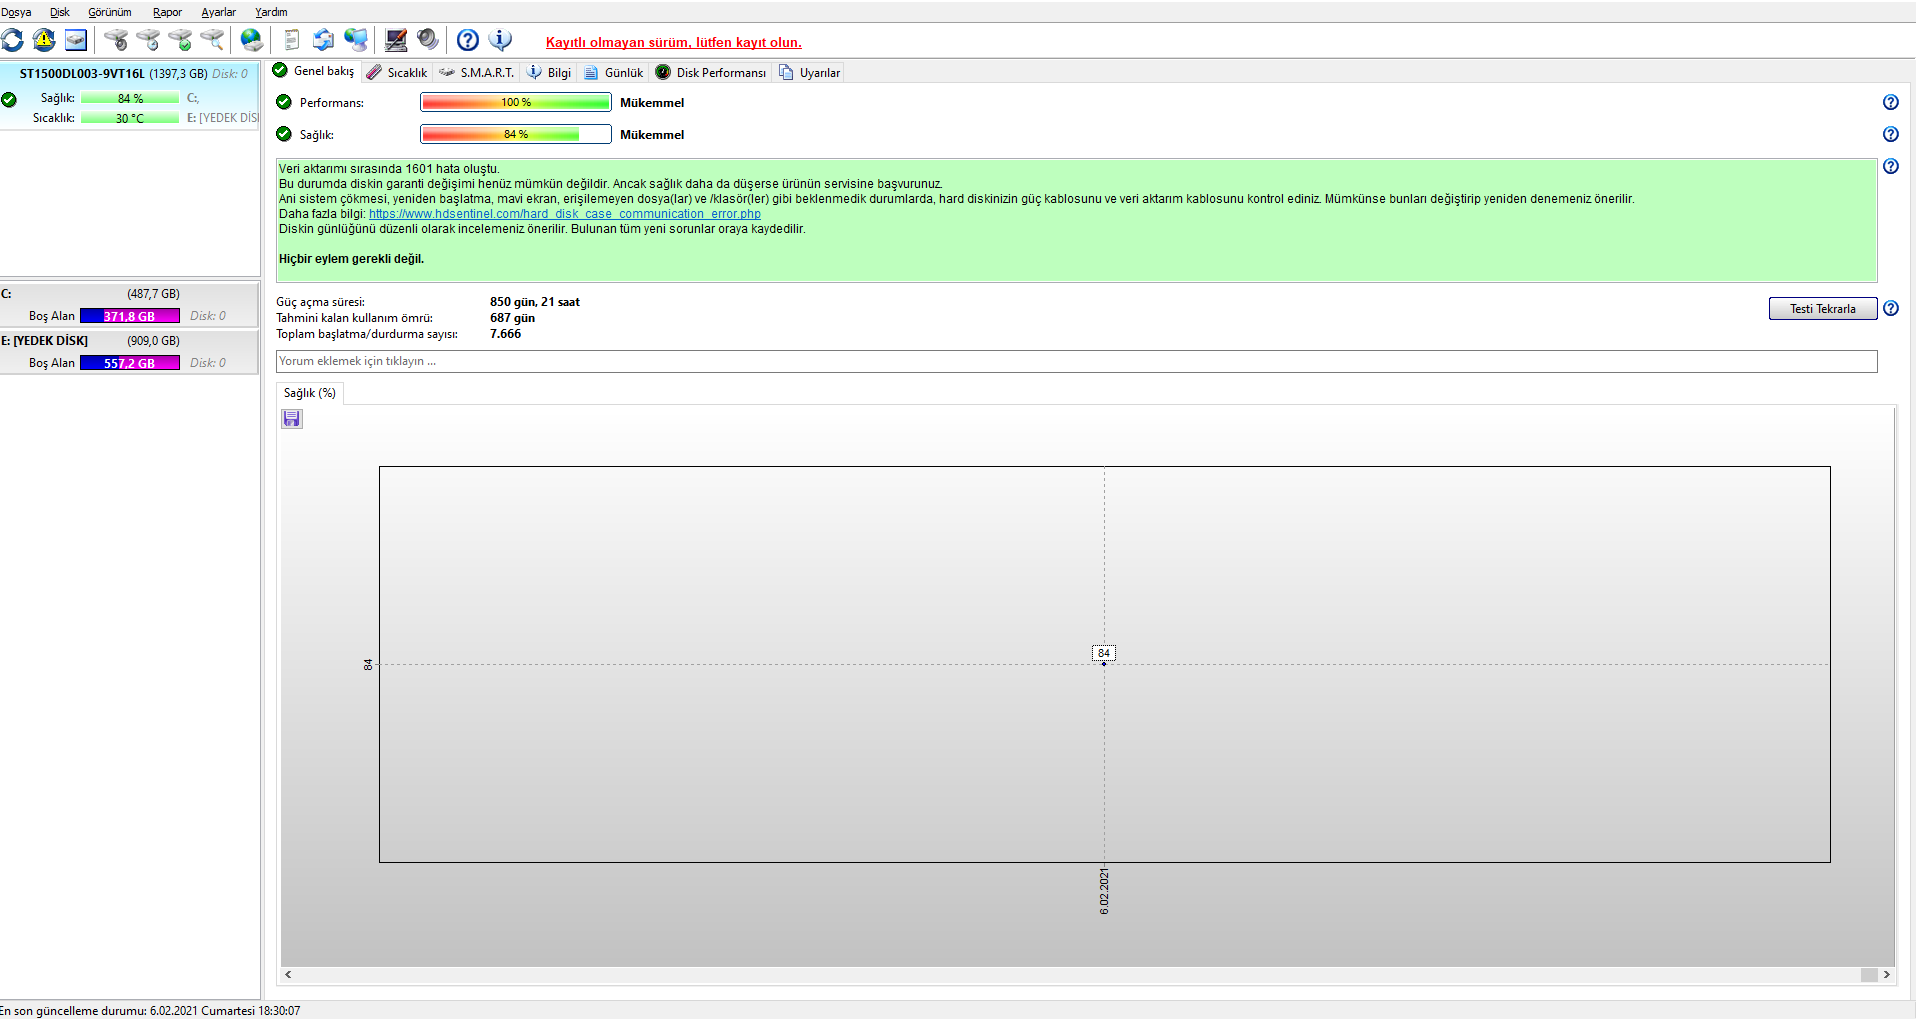
Task: Click the help icon beside Sağlık row
Action: pos(1890,134)
